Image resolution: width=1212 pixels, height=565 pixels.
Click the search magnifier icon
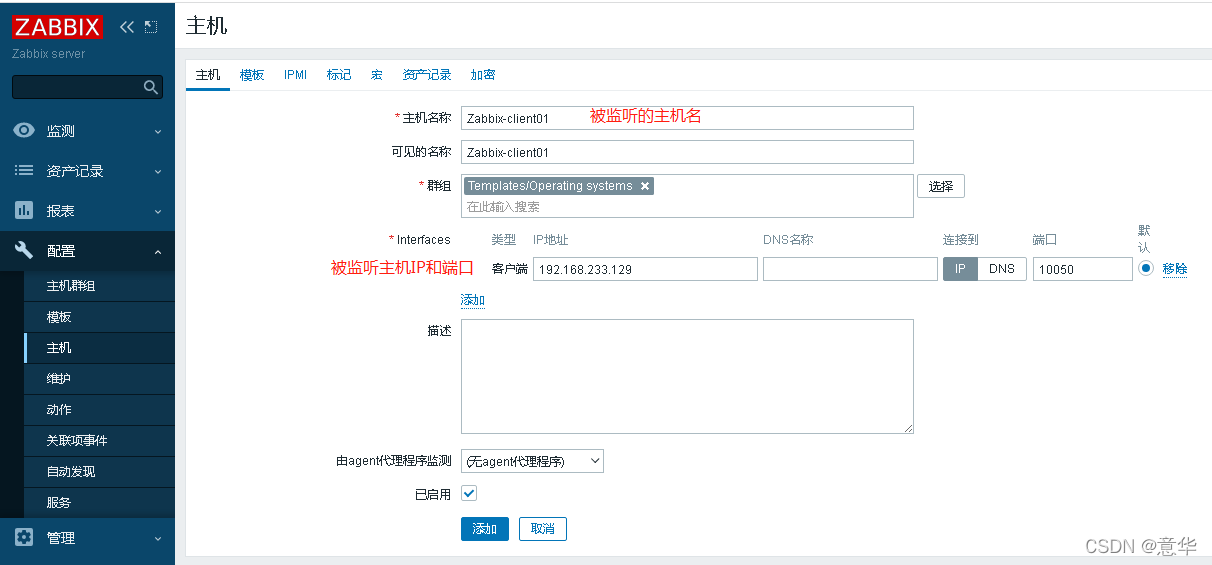tap(151, 88)
